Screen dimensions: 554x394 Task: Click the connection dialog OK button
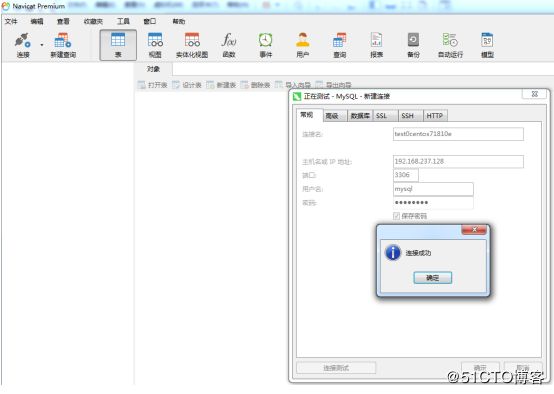point(480,368)
